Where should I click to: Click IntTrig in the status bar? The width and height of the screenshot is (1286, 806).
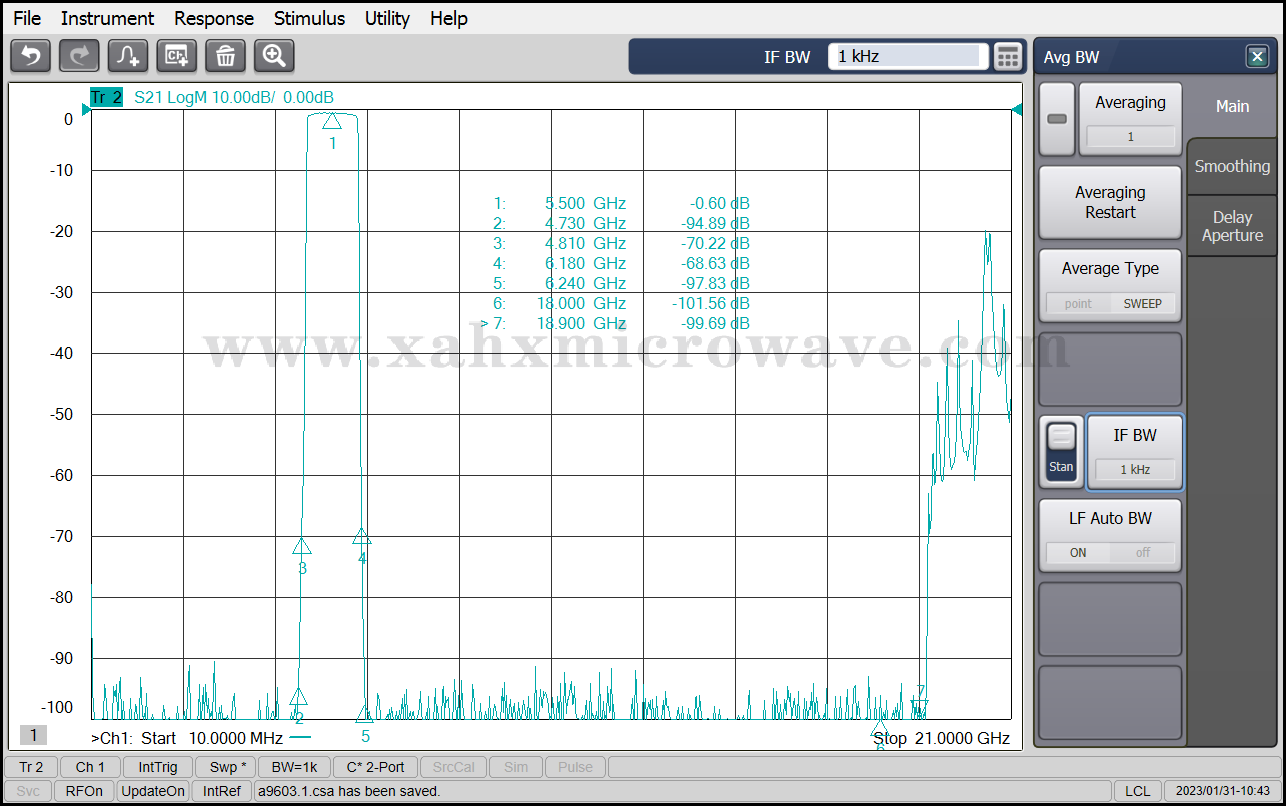158,767
